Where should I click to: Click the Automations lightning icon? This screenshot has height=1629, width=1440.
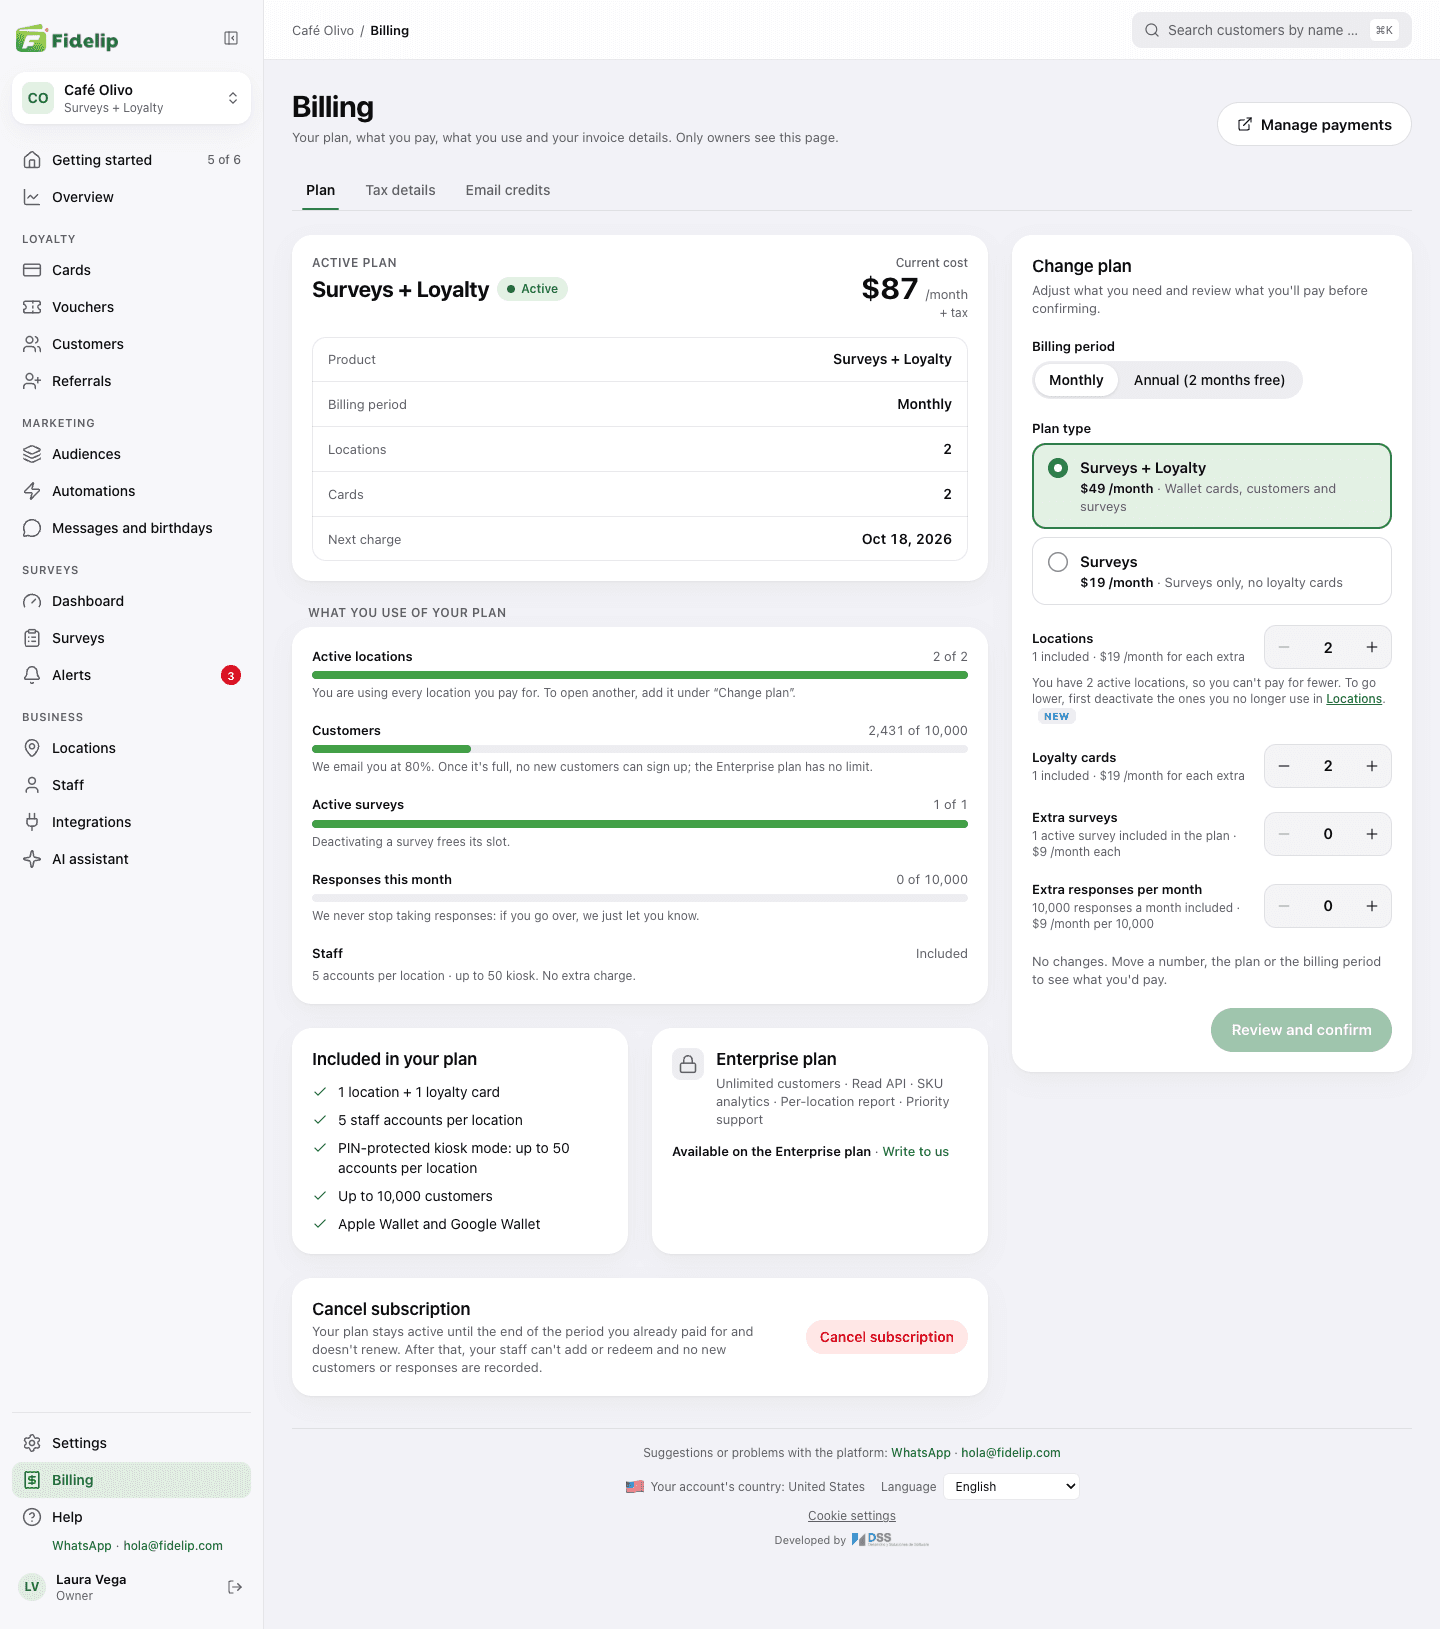tap(32, 491)
